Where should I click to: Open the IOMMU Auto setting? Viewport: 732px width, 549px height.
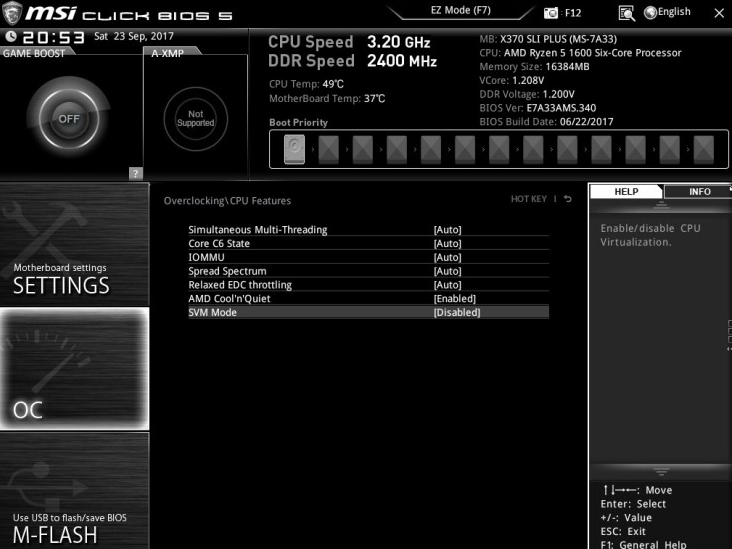[x=447, y=257]
